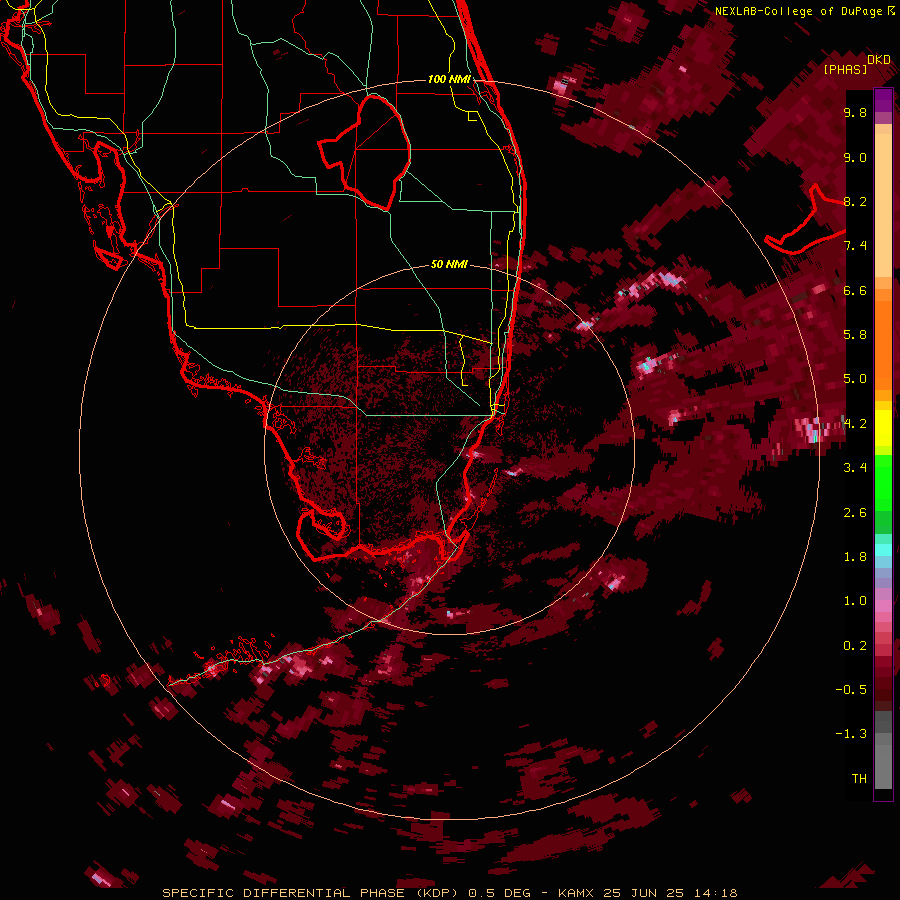Click the NEXLAB-College of DuPage credit text

(x=799, y=11)
